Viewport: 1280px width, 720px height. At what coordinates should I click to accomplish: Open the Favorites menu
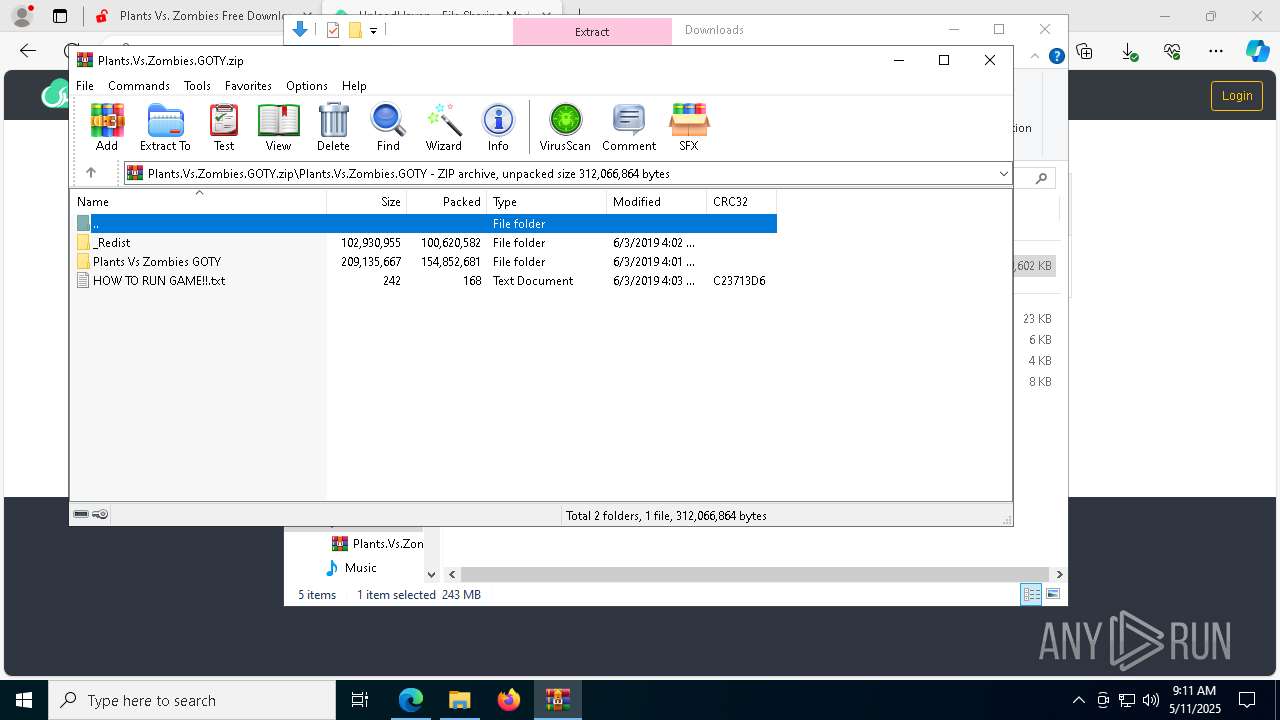248,86
